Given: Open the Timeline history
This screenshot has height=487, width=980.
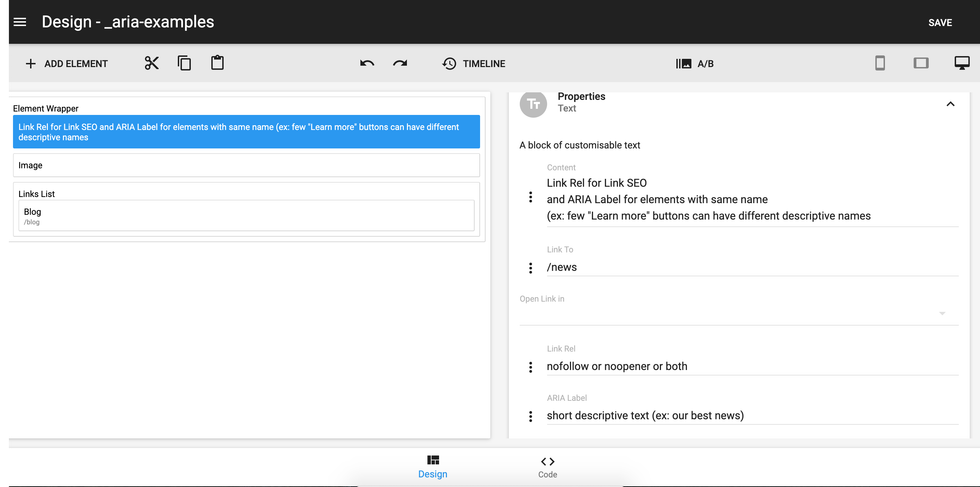Looking at the screenshot, I should (473, 63).
